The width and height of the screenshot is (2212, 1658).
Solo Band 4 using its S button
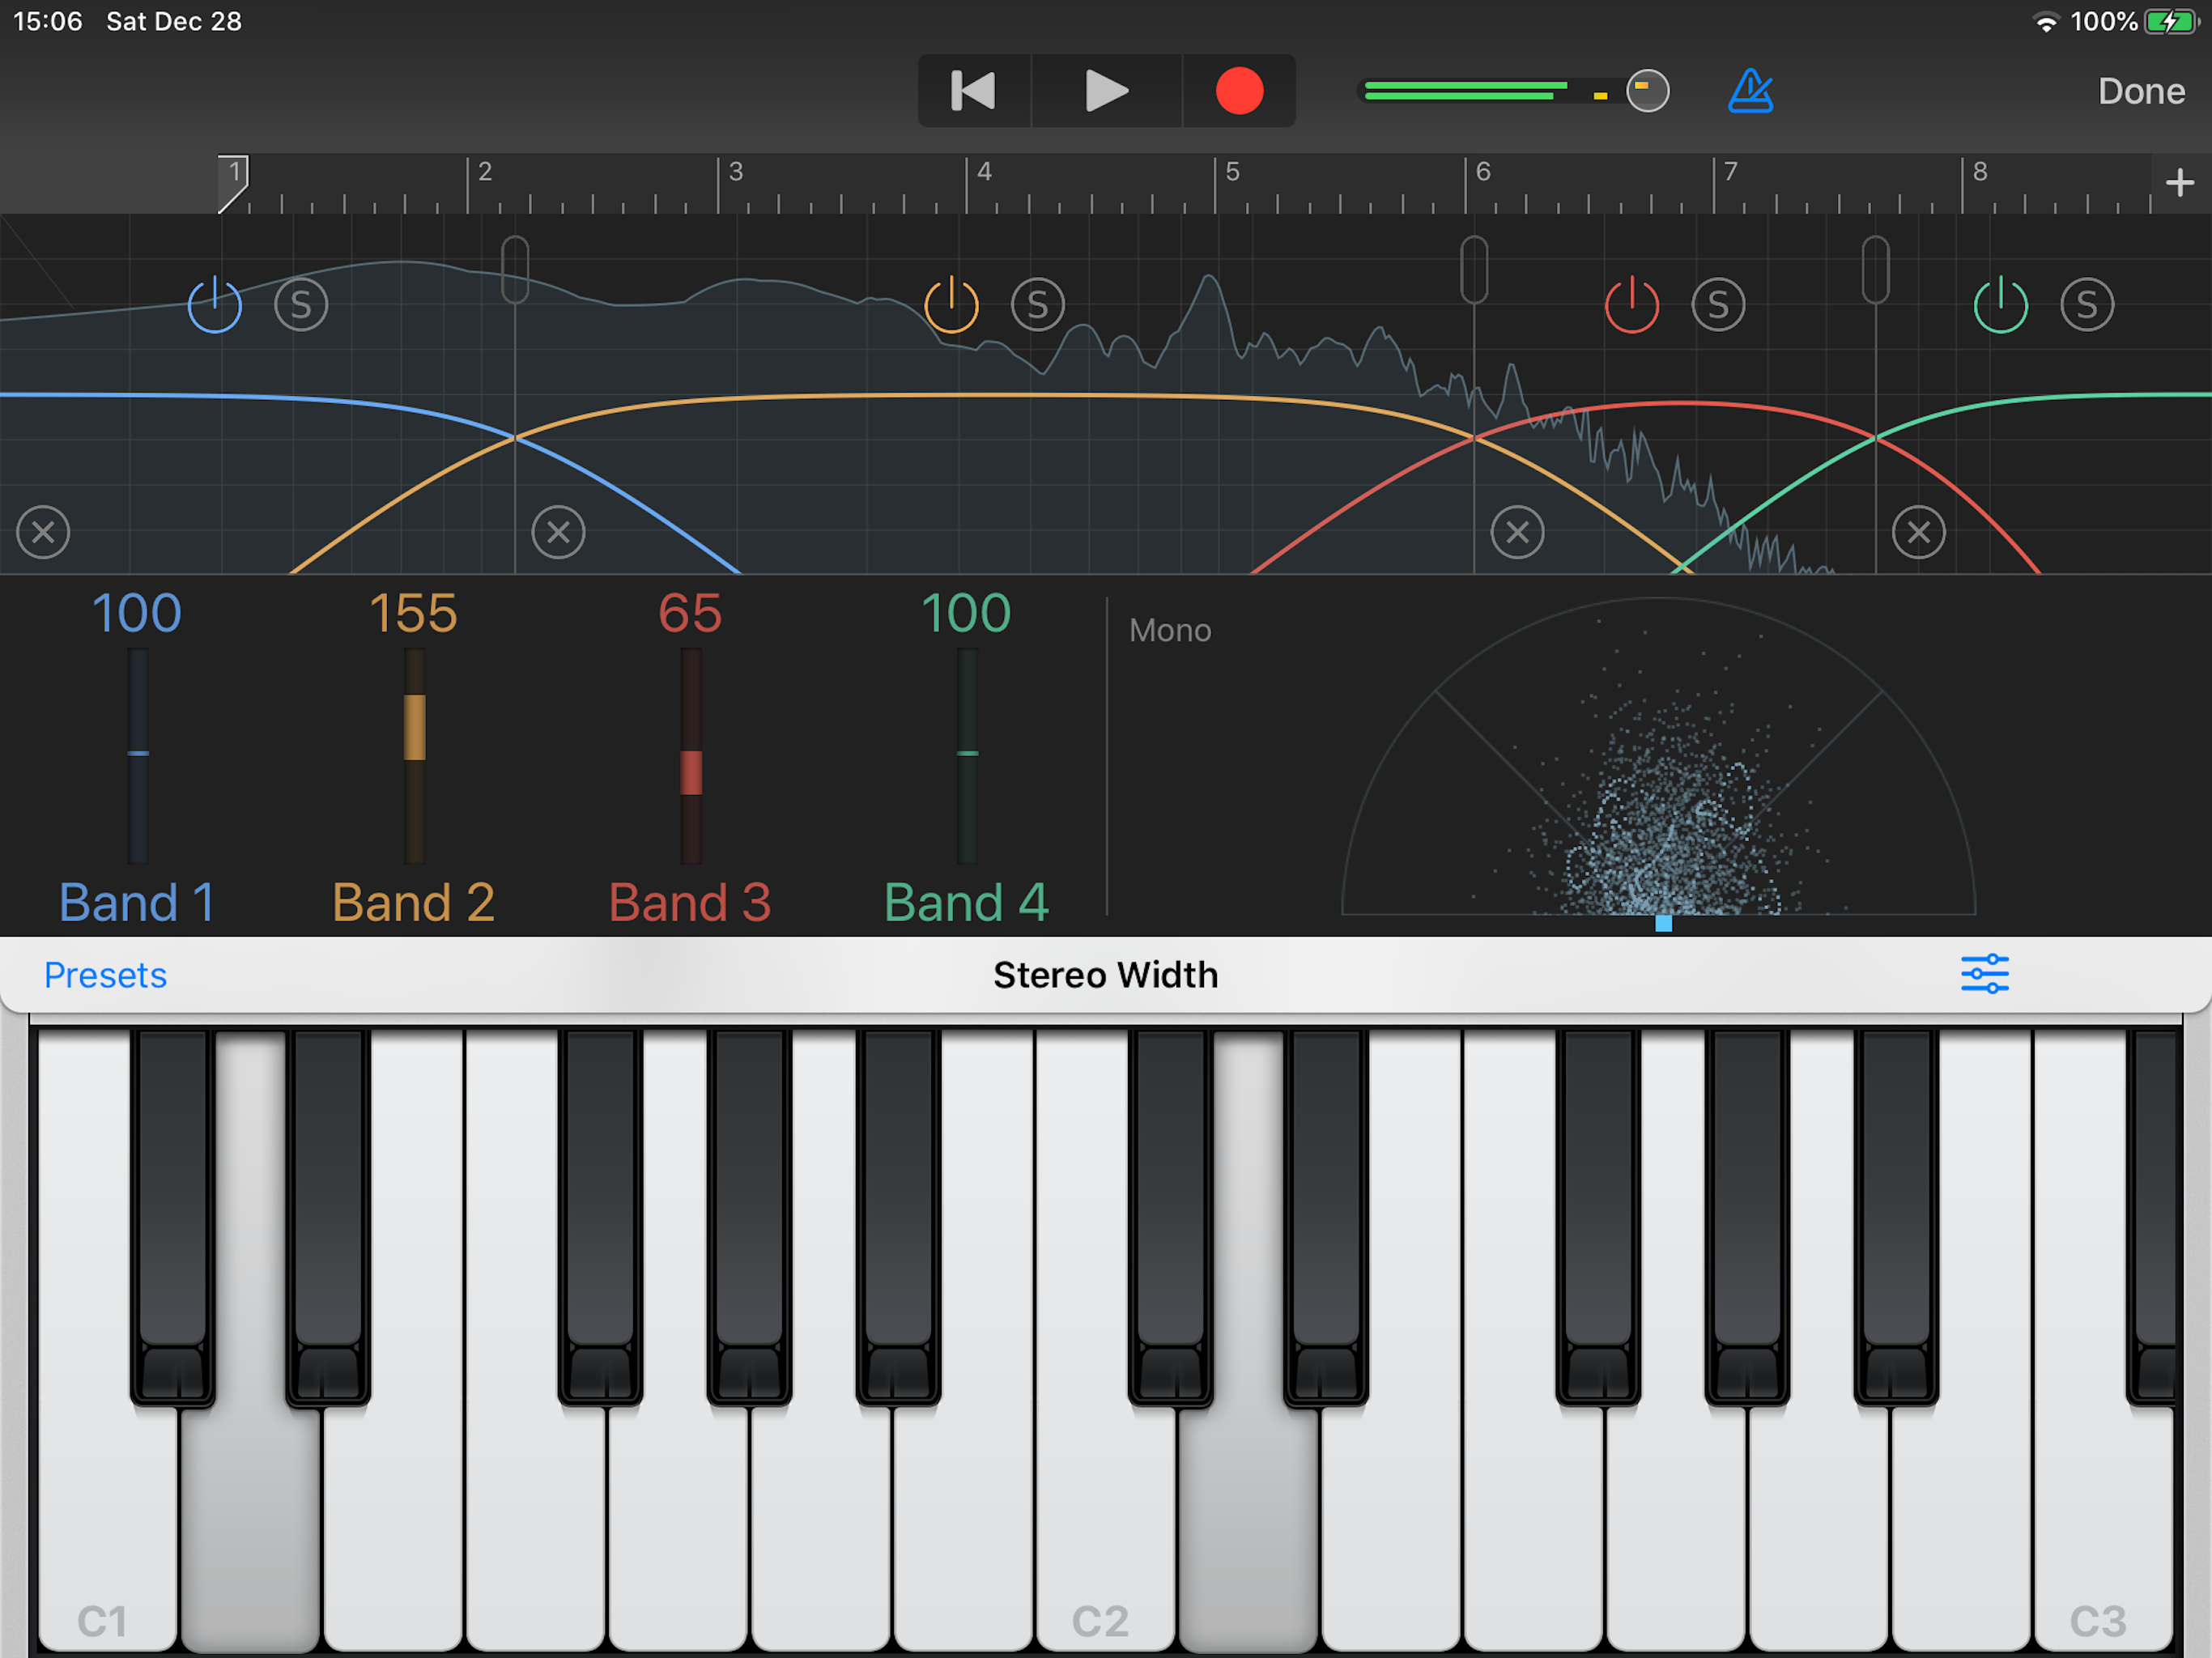coord(2087,305)
